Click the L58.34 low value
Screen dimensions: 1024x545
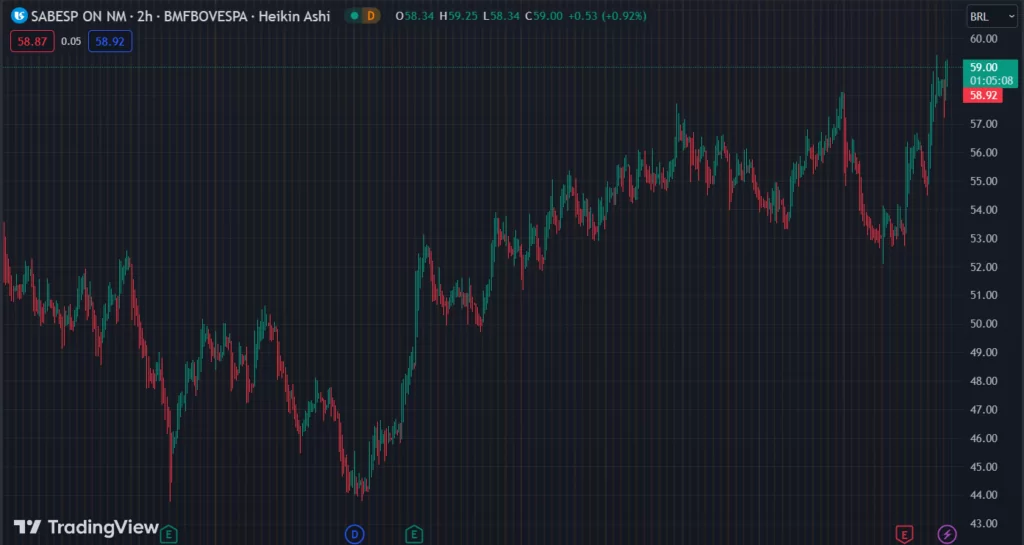501,16
